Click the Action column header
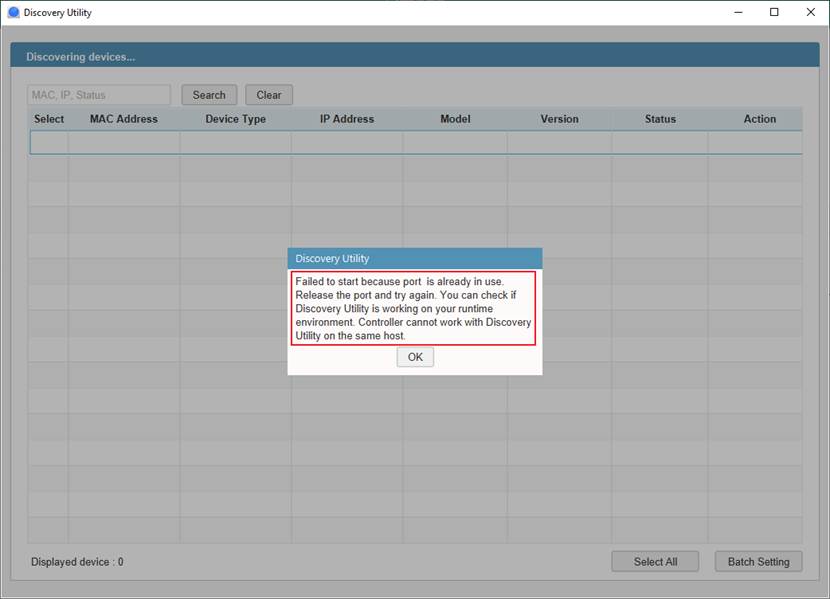Screen dimensions: 830x599 click(x=759, y=119)
